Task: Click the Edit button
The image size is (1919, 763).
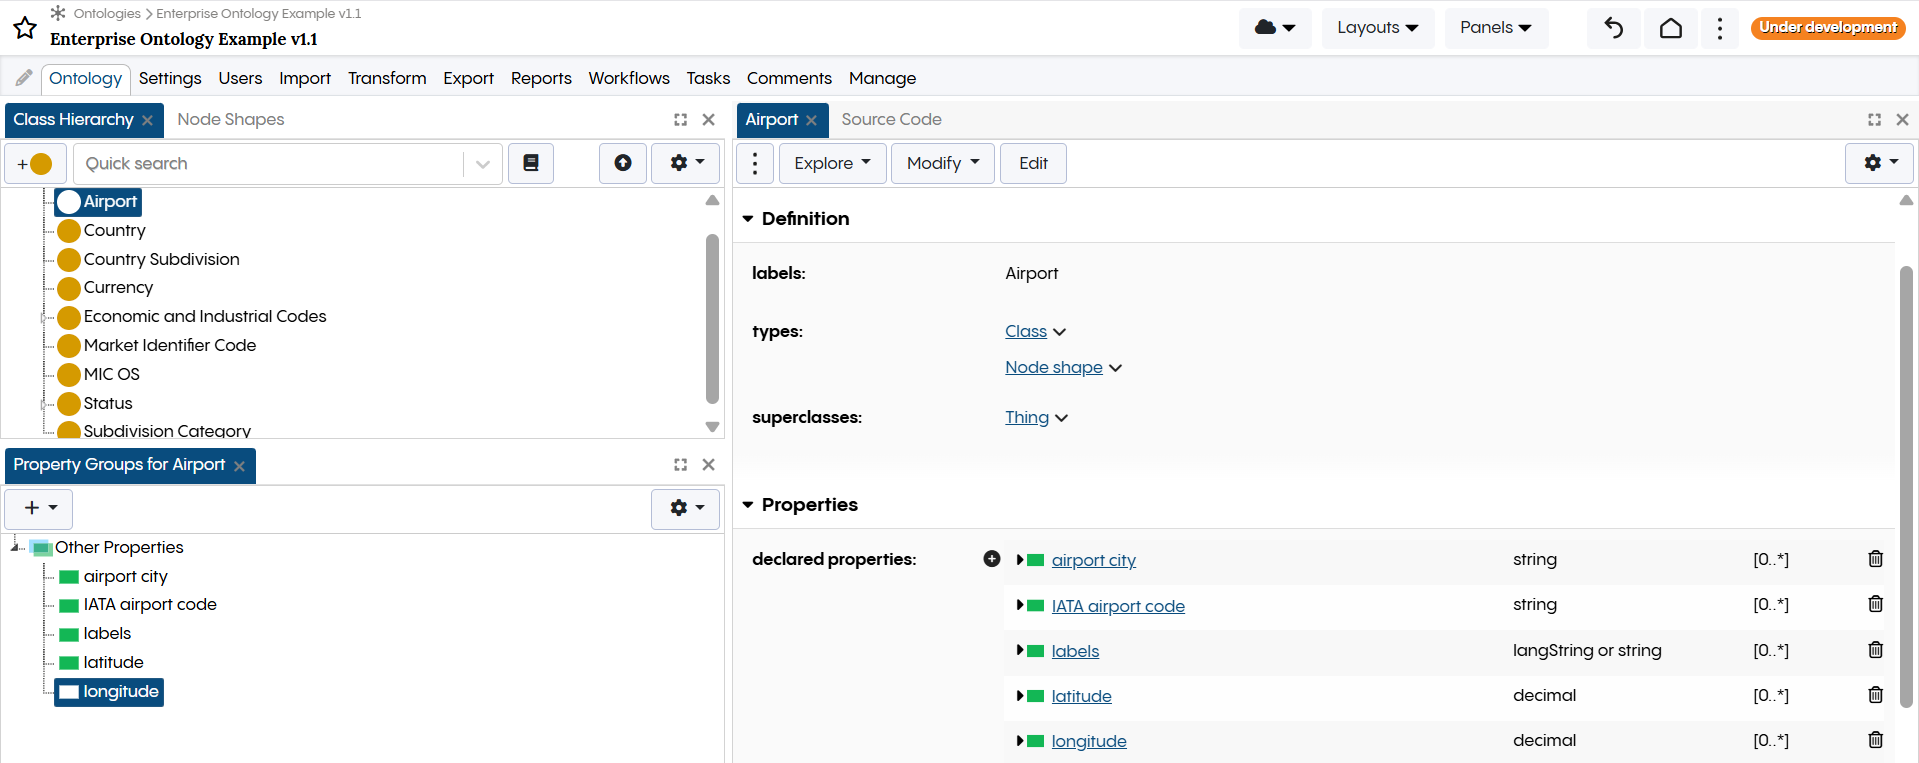Action: 1033,163
